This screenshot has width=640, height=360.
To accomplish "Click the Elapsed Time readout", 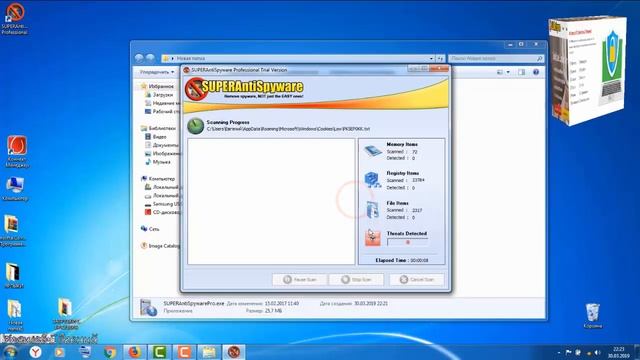I will 402,260.
